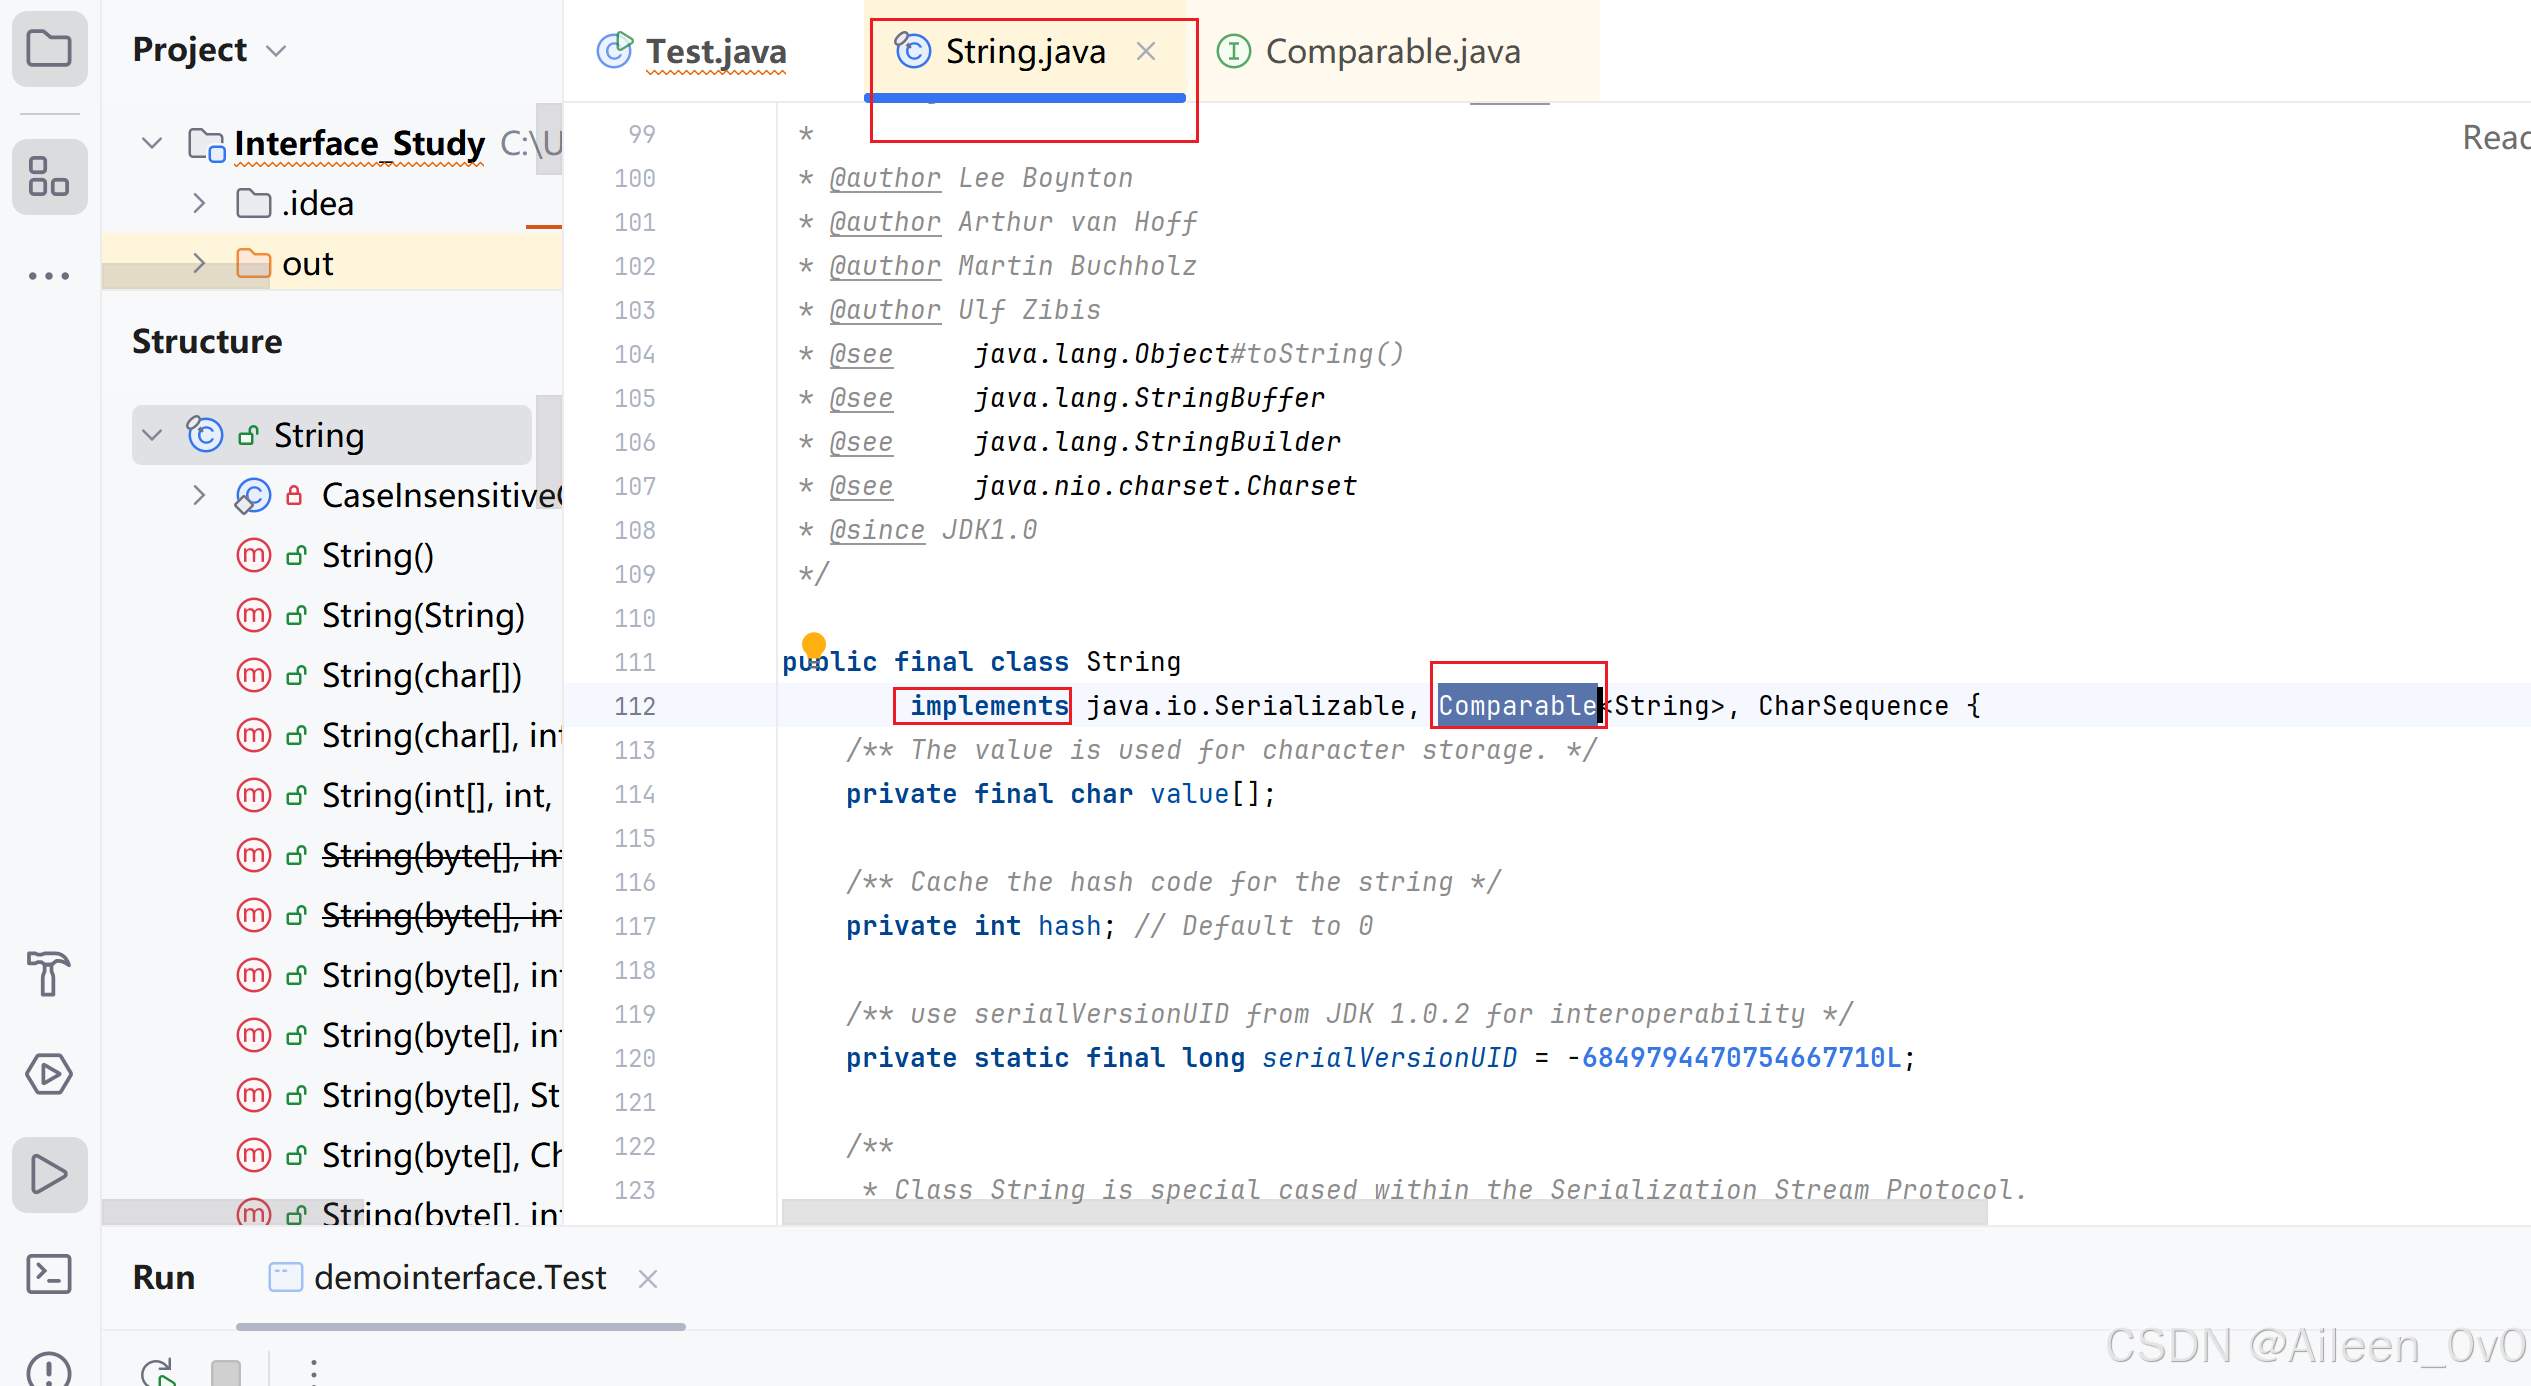This screenshot has width=2531, height=1386.
Task: Click the String class icon in Structure
Action: coord(205,435)
